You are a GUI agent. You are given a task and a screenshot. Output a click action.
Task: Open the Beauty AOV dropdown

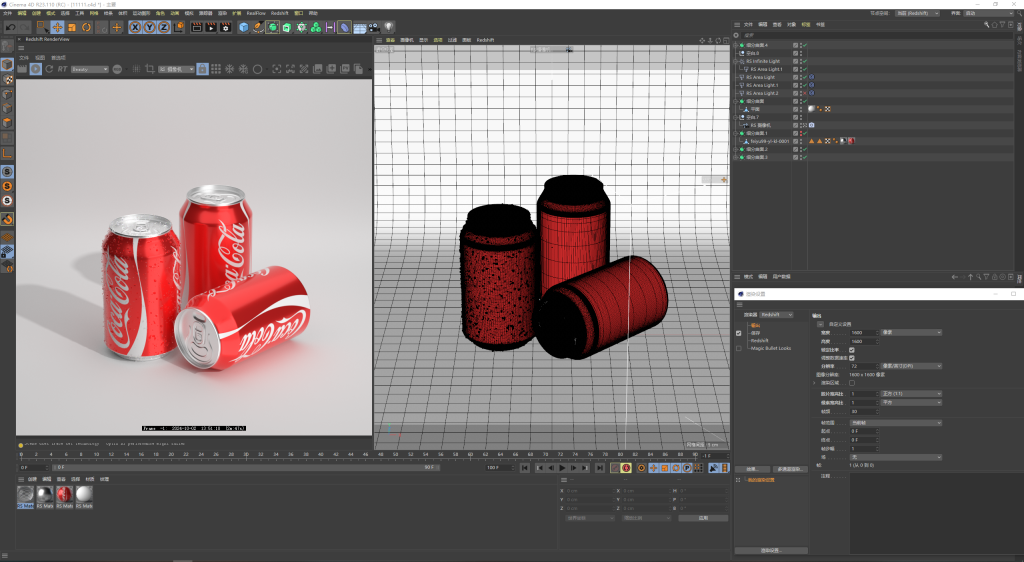pyautogui.click(x=90, y=69)
